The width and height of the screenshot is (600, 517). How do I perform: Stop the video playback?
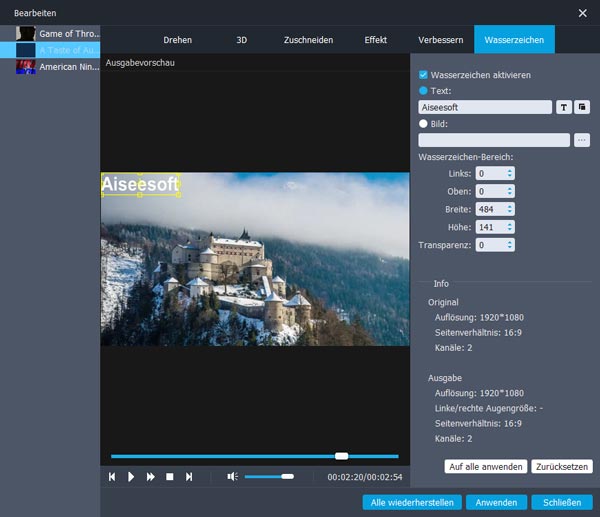[x=170, y=477]
